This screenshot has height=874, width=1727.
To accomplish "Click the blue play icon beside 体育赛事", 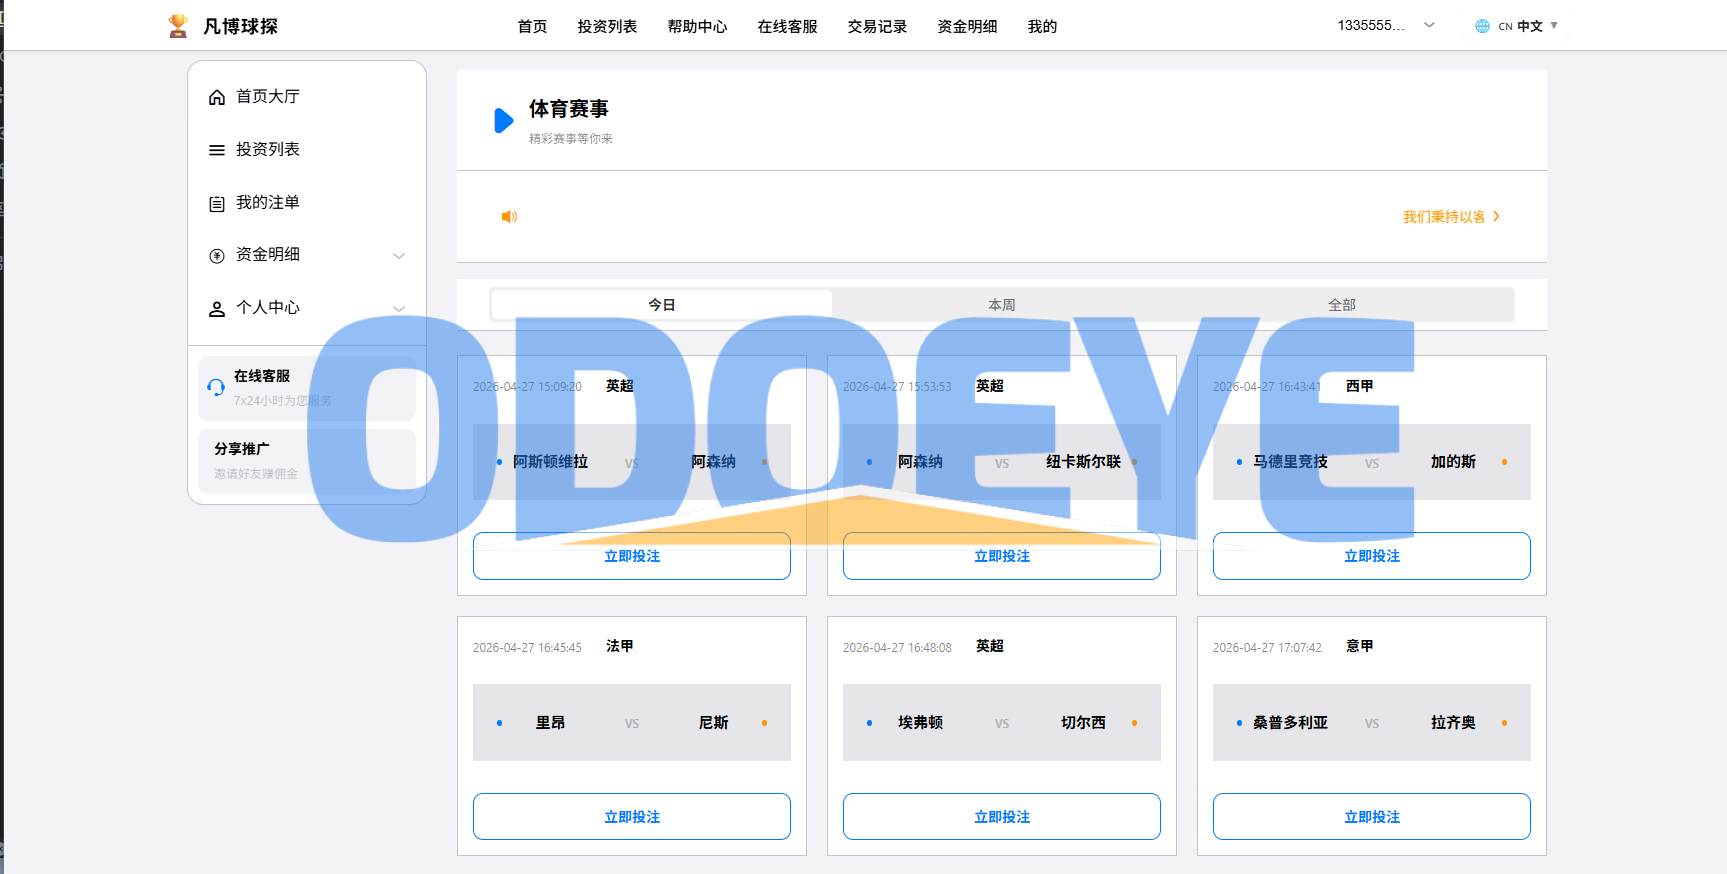I will pyautogui.click(x=504, y=120).
